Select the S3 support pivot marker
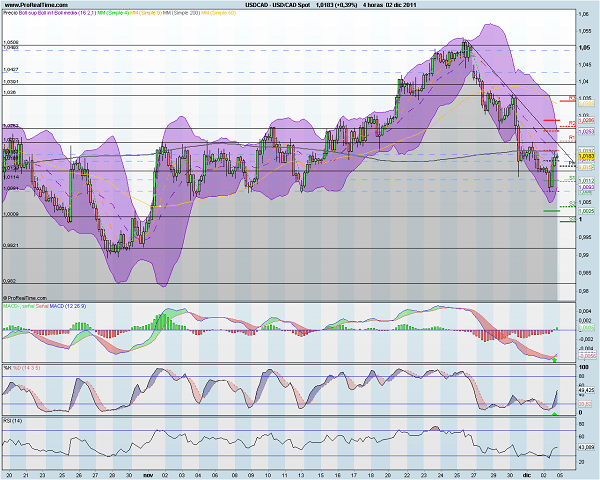The width and height of the screenshot is (600, 480). tap(572, 219)
